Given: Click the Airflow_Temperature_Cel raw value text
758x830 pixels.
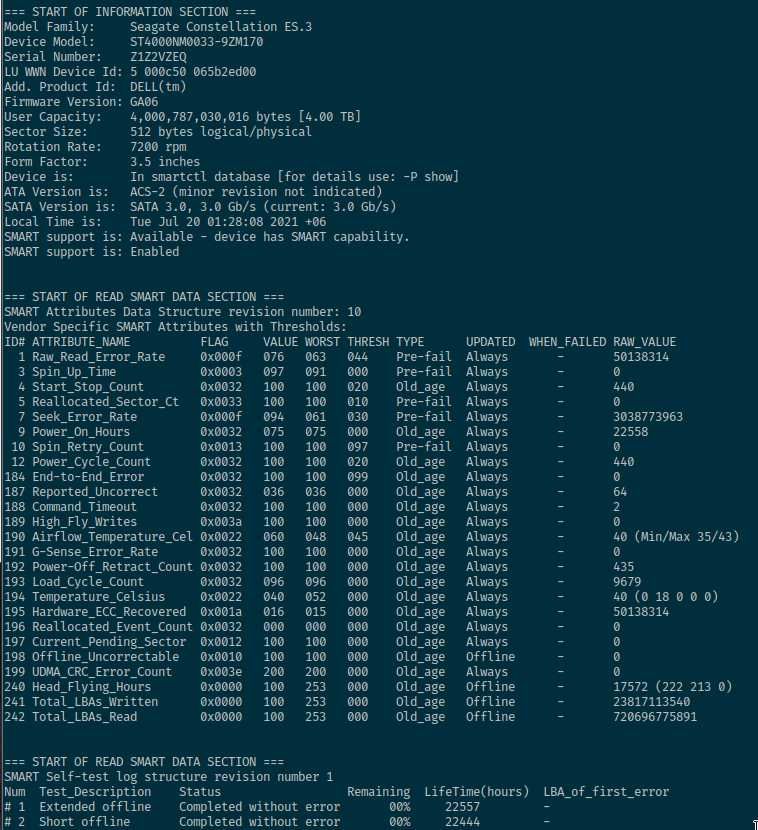Looking at the screenshot, I should tap(676, 537).
